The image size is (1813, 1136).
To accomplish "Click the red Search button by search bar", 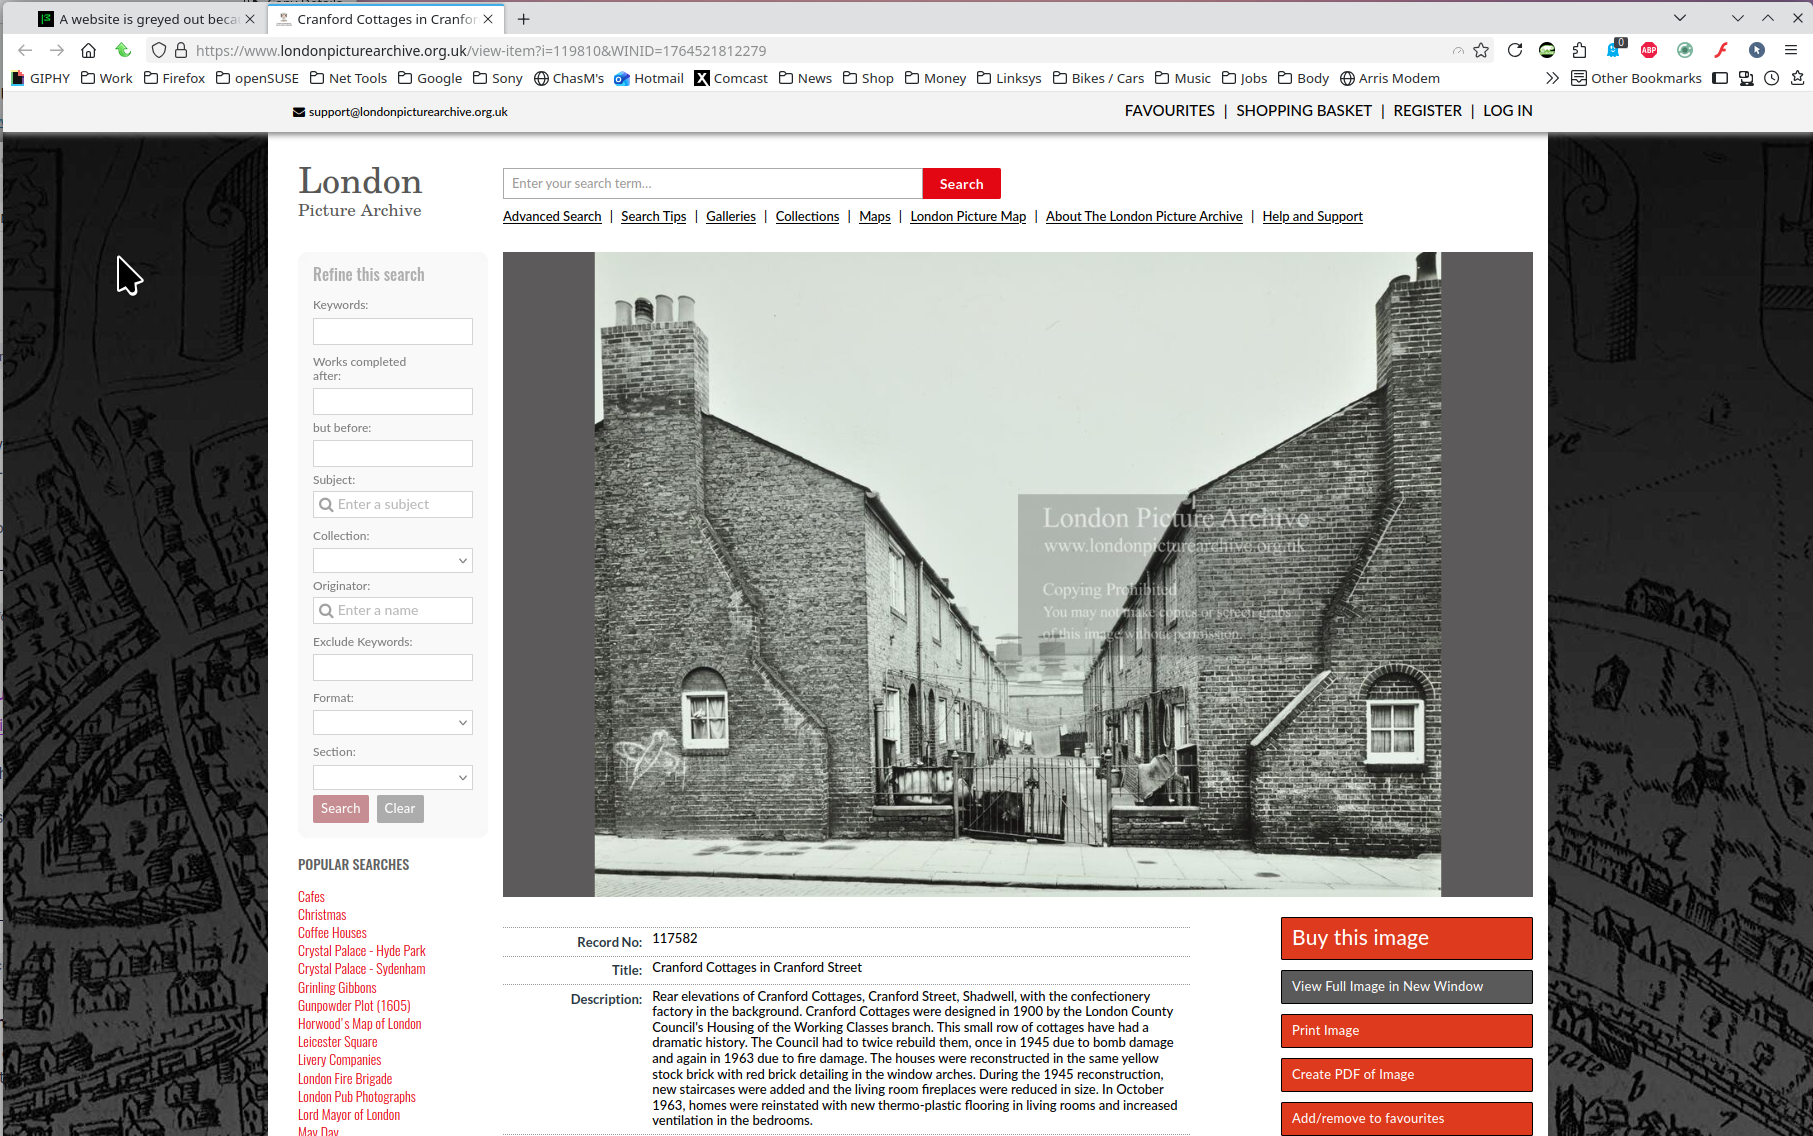I will coord(961,184).
